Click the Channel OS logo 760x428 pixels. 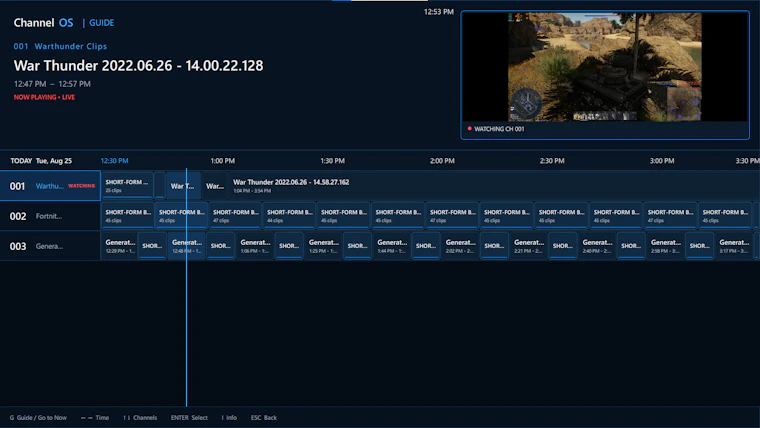[44, 23]
